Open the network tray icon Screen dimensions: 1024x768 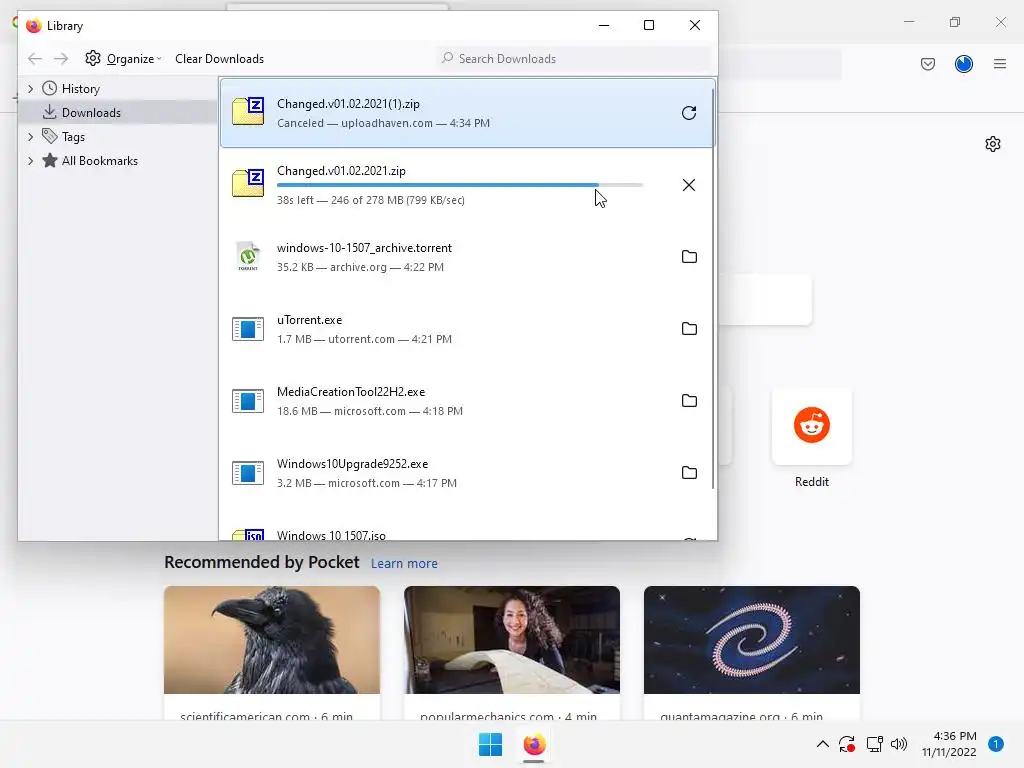pyautogui.click(x=874, y=744)
